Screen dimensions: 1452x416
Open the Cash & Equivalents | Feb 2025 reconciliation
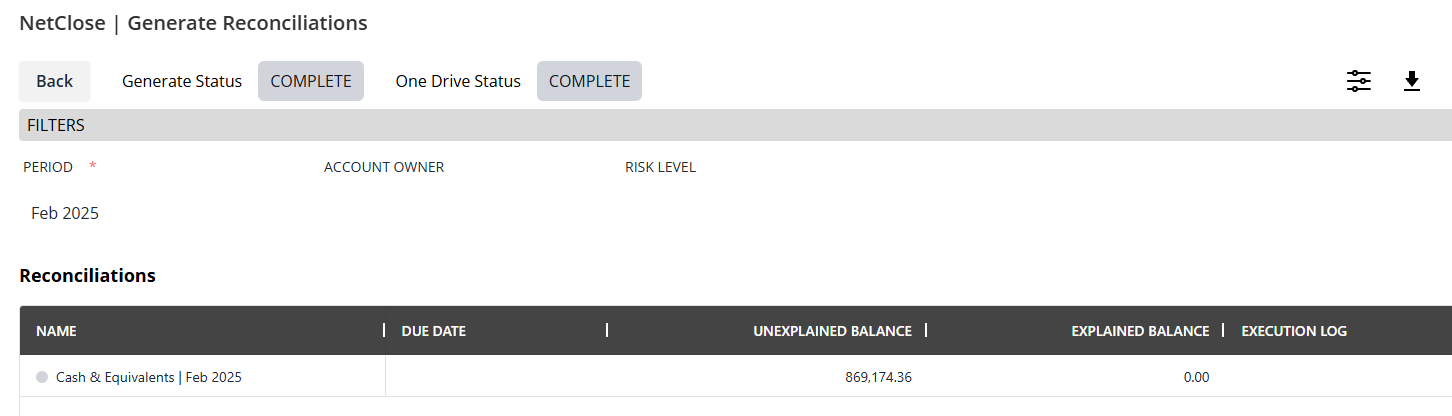click(149, 377)
